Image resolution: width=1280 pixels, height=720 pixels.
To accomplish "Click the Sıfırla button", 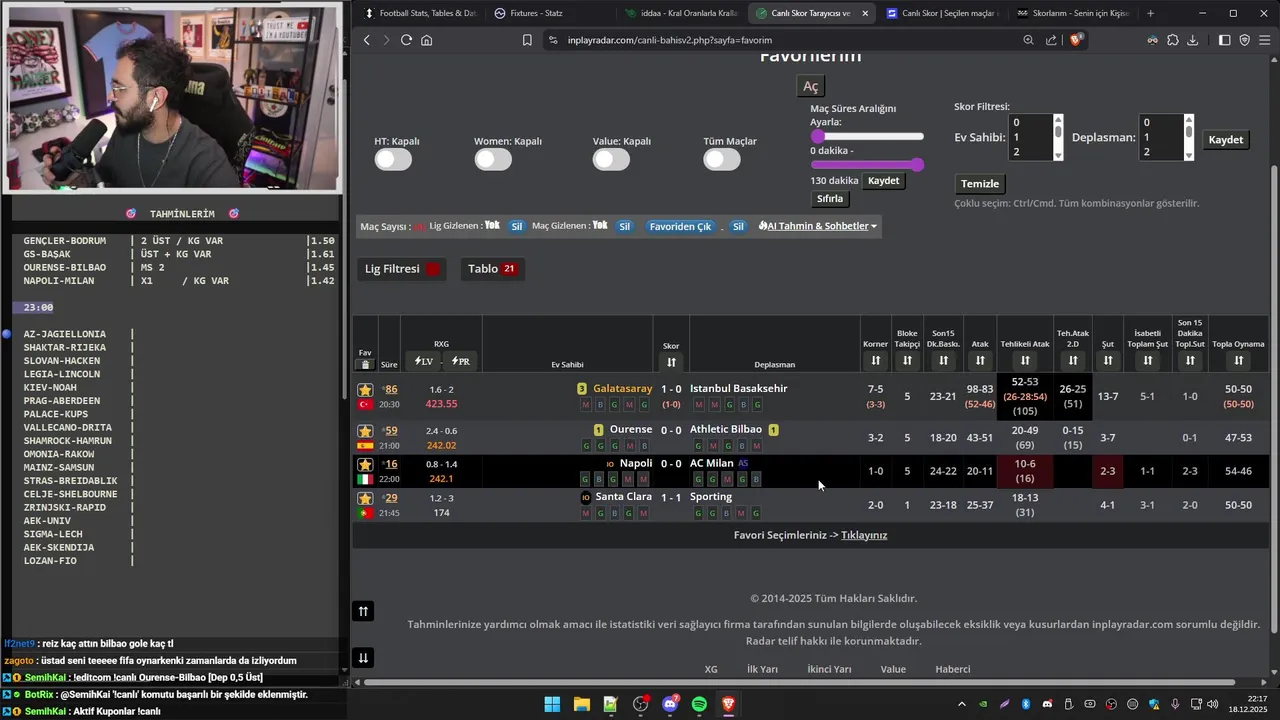I will coord(830,199).
